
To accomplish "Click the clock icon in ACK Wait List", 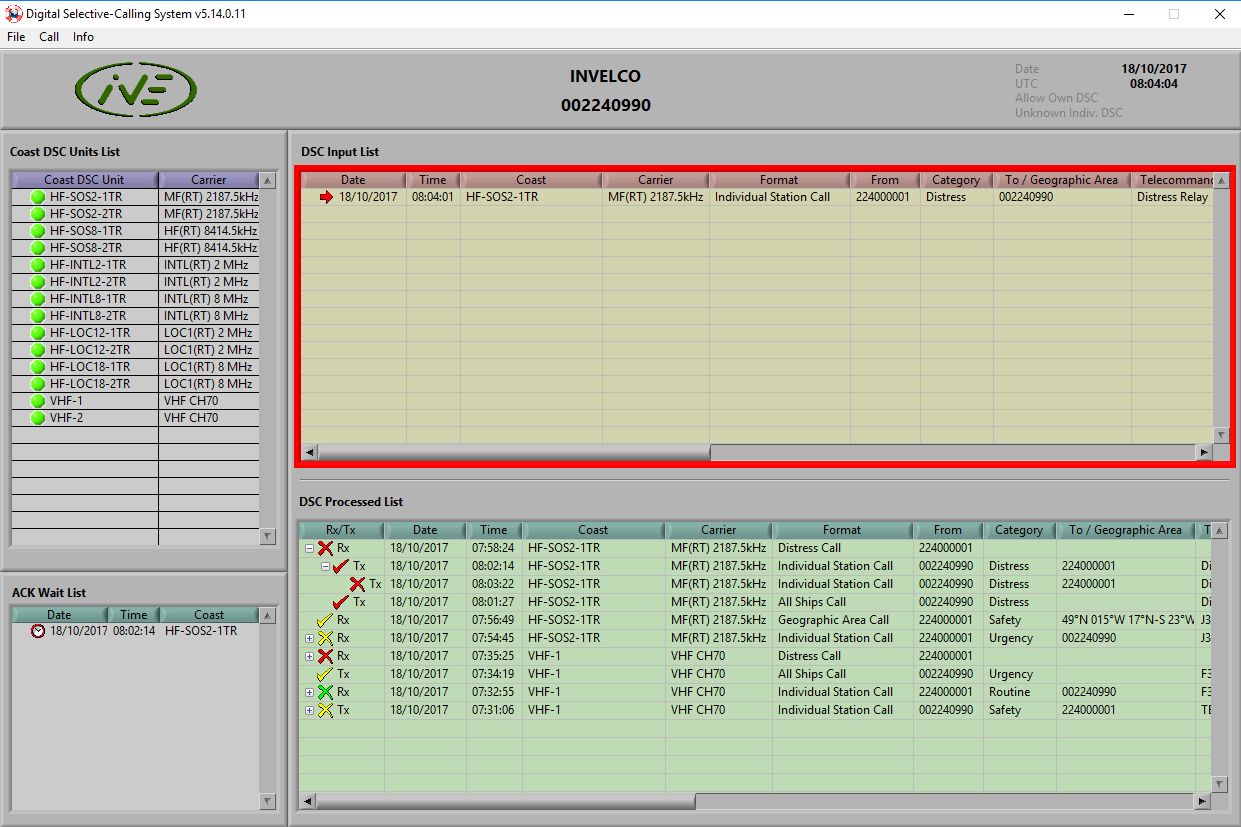I will pos(38,632).
